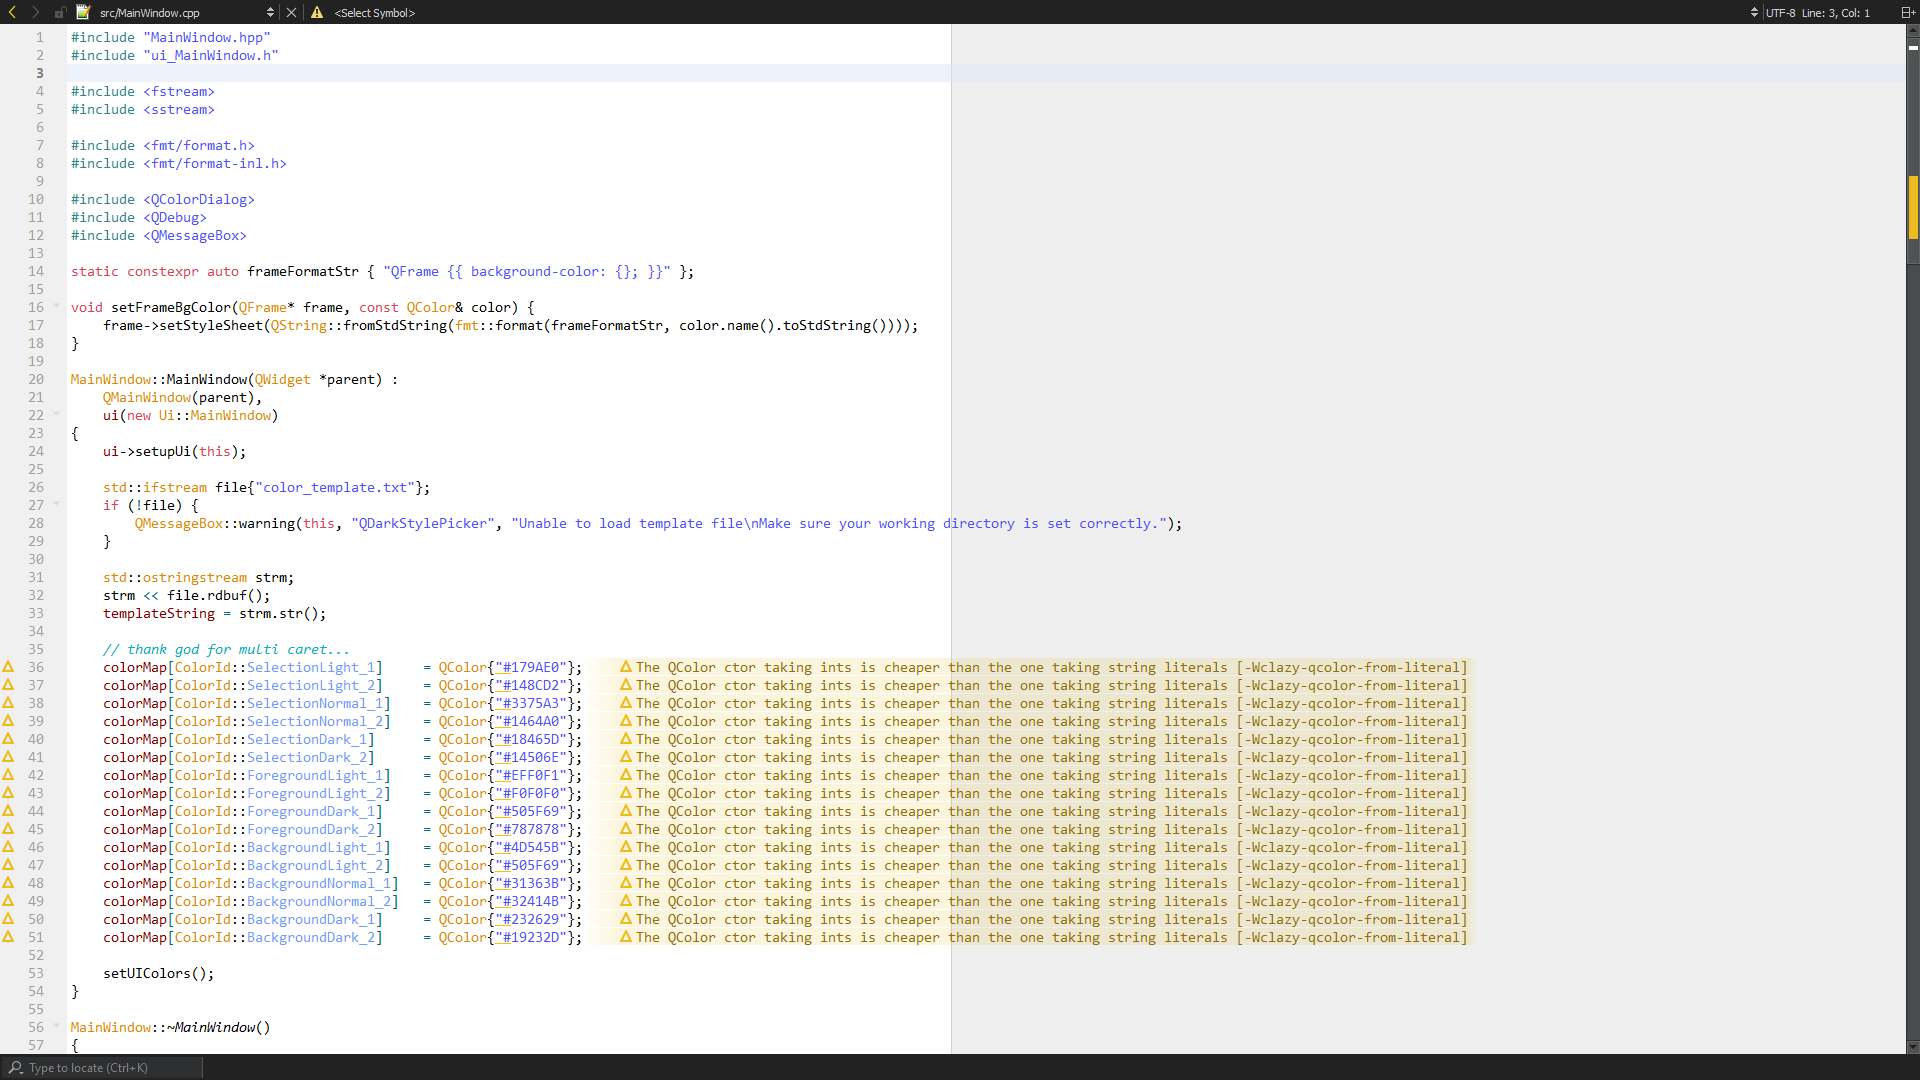Viewport: 1920px width, 1080px height.
Task: Fold the if (!file) block
Action: coord(57,504)
